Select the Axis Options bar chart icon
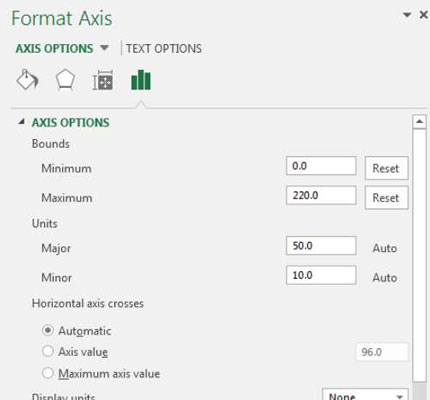The image size is (430, 400). coord(141,80)
